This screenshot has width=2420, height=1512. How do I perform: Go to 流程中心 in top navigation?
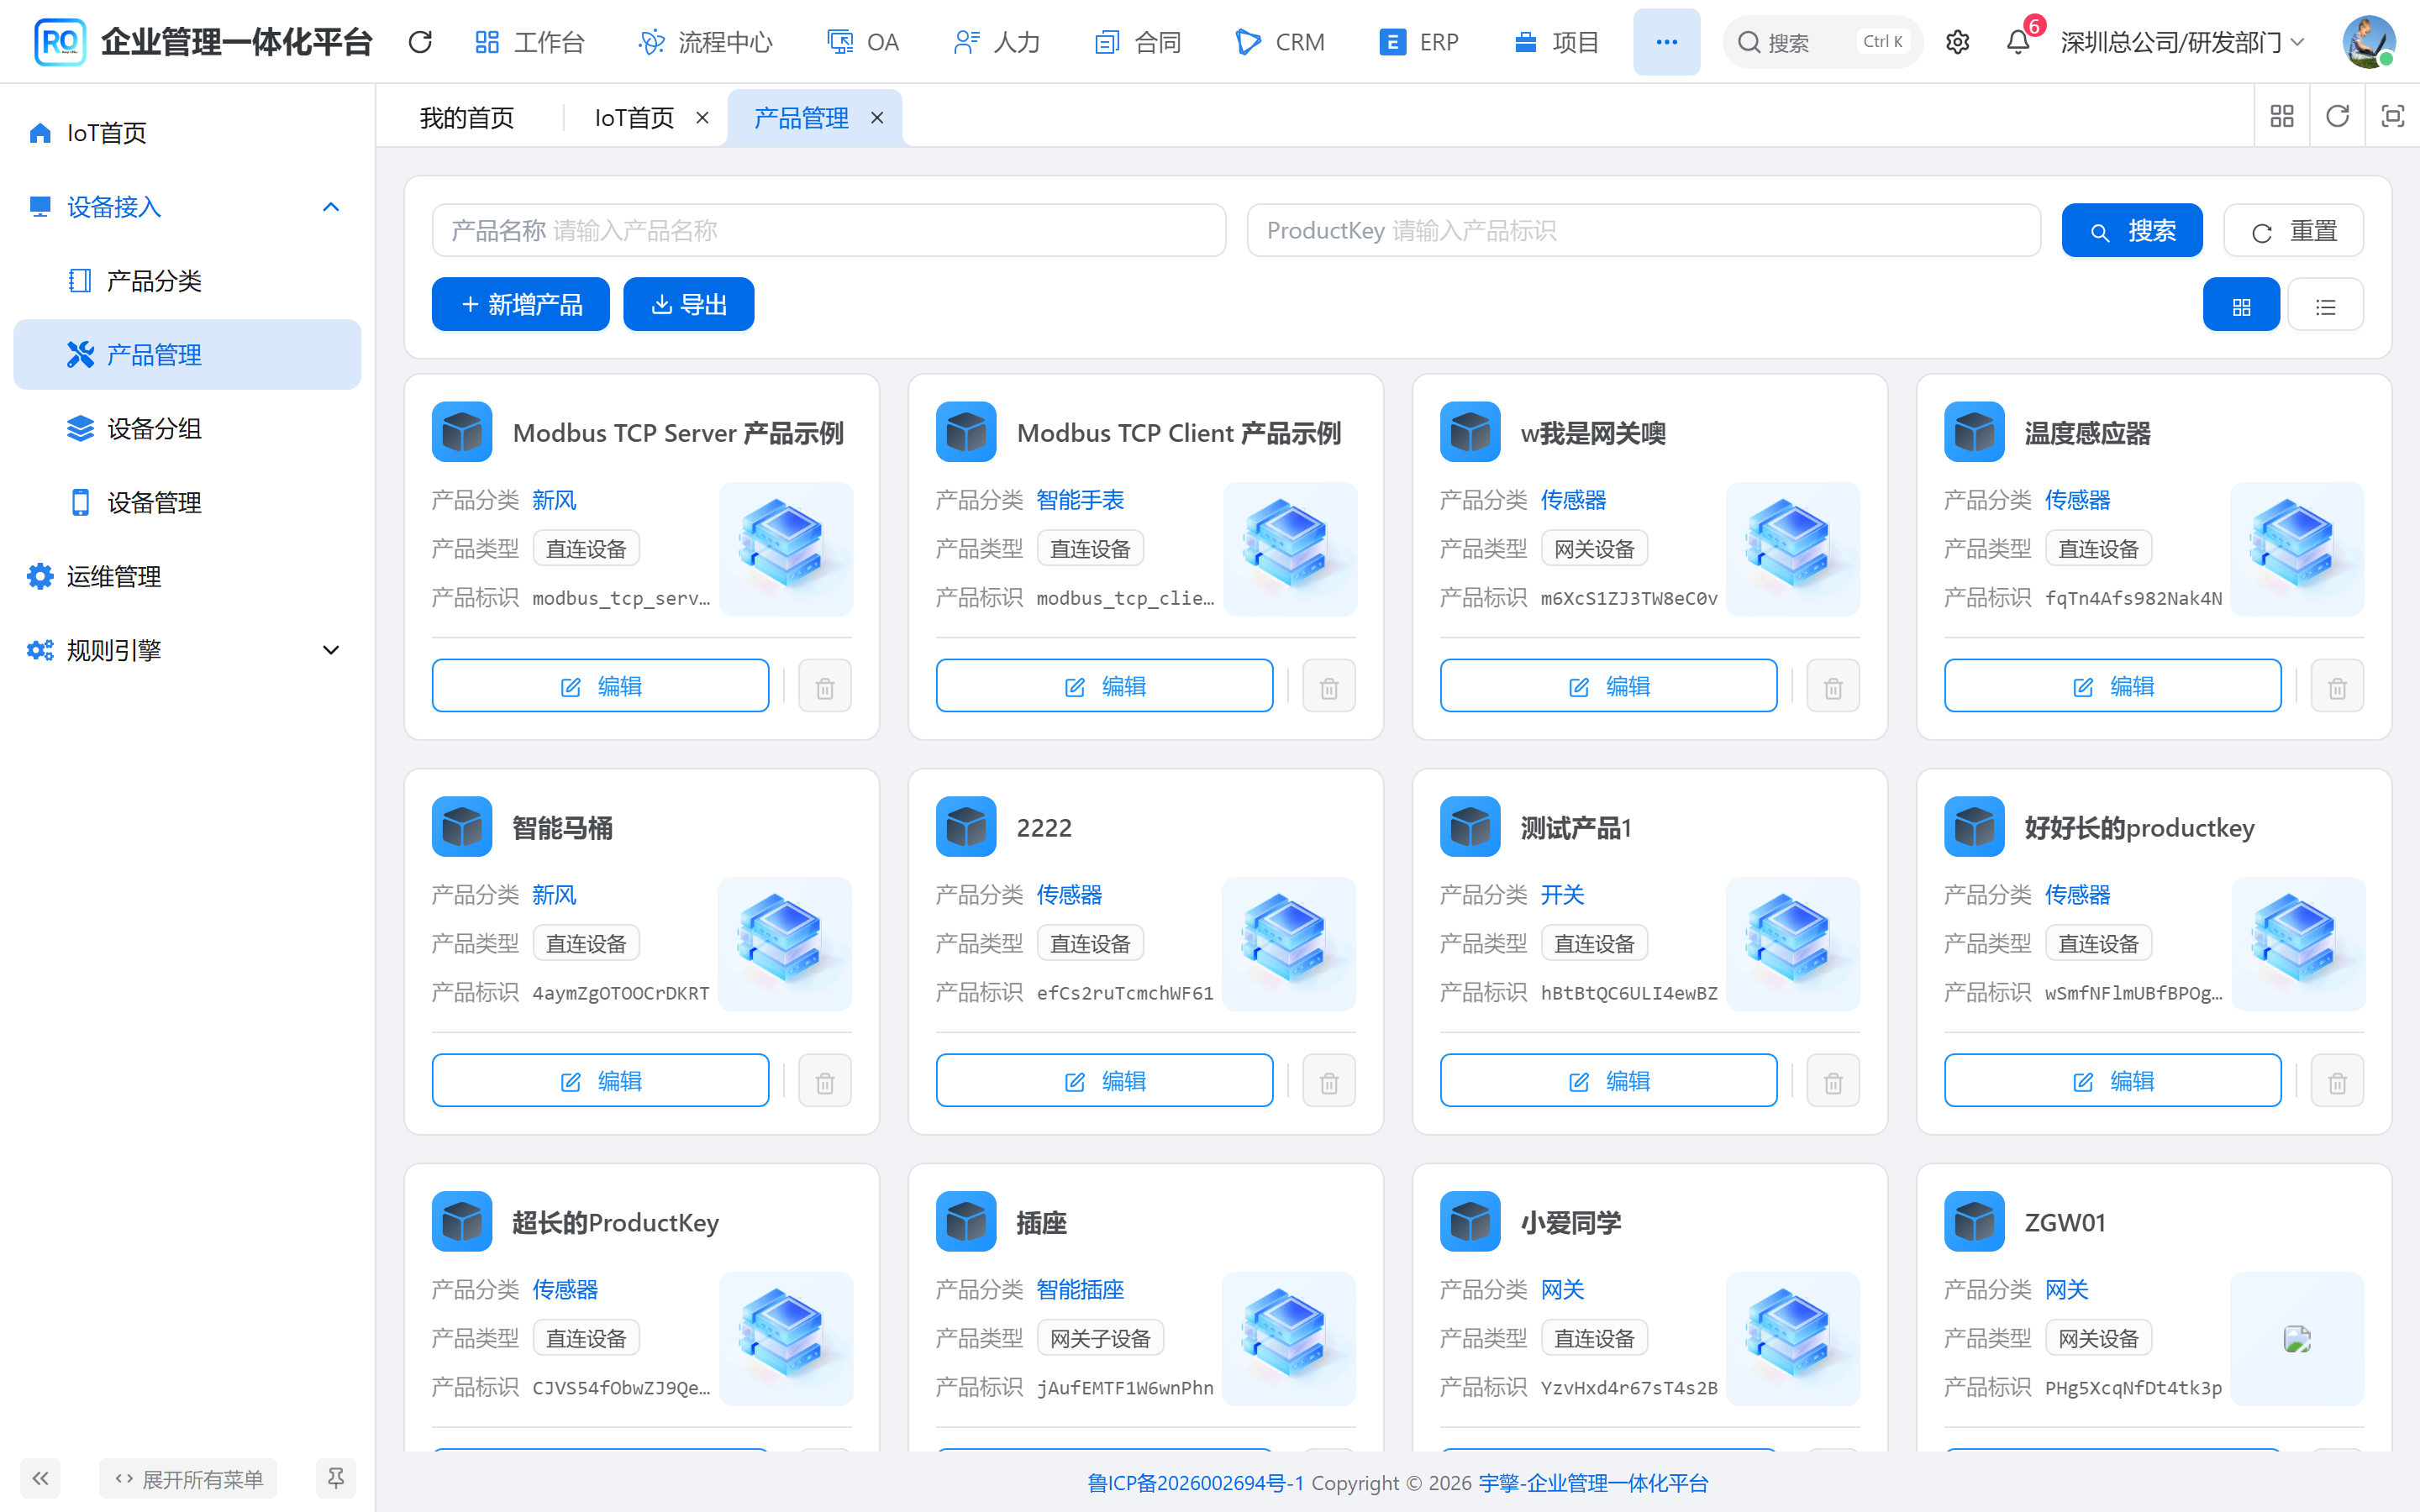coord(706,42)
